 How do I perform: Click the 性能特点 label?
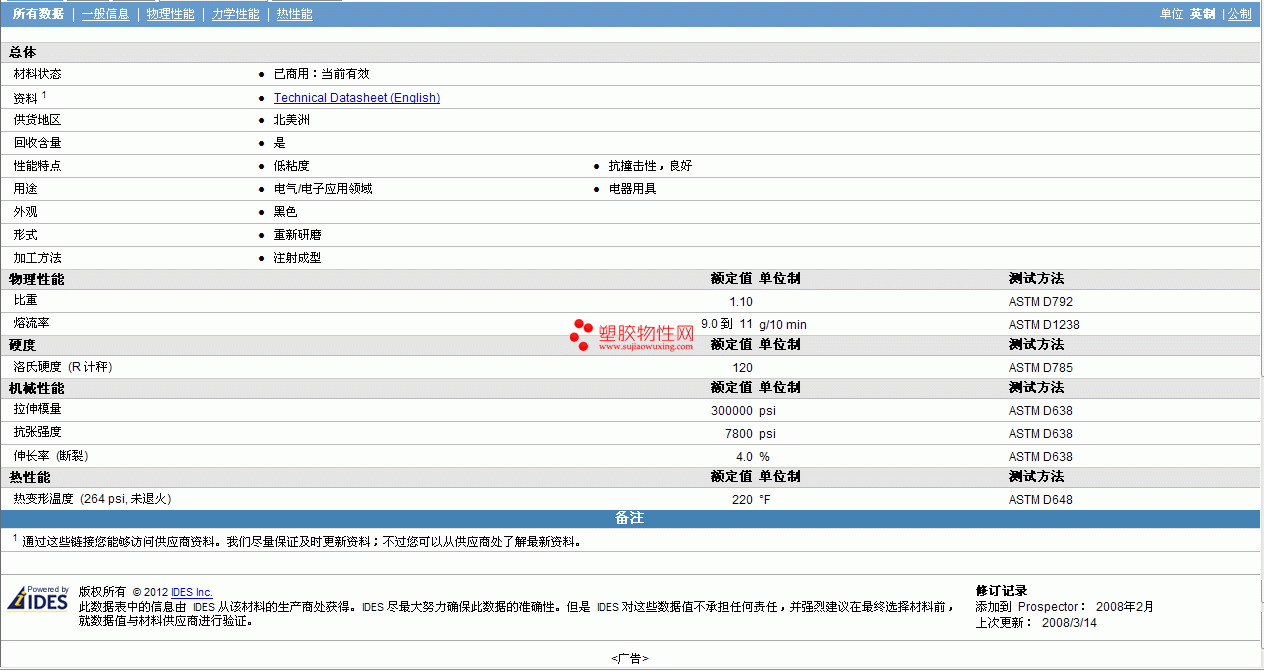[37, 166]
